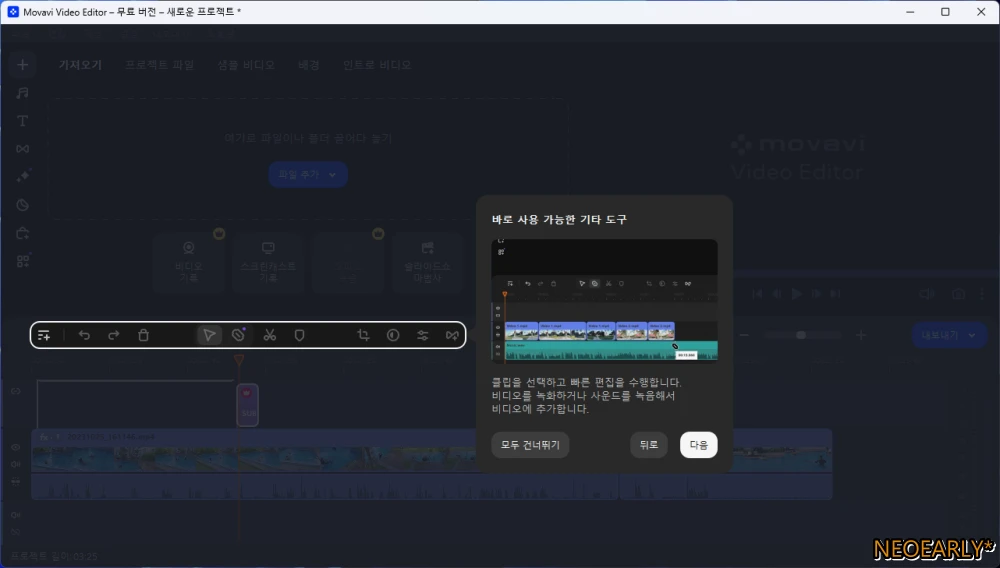Click the tutorial preview image in the popup

tap(605, 301)
